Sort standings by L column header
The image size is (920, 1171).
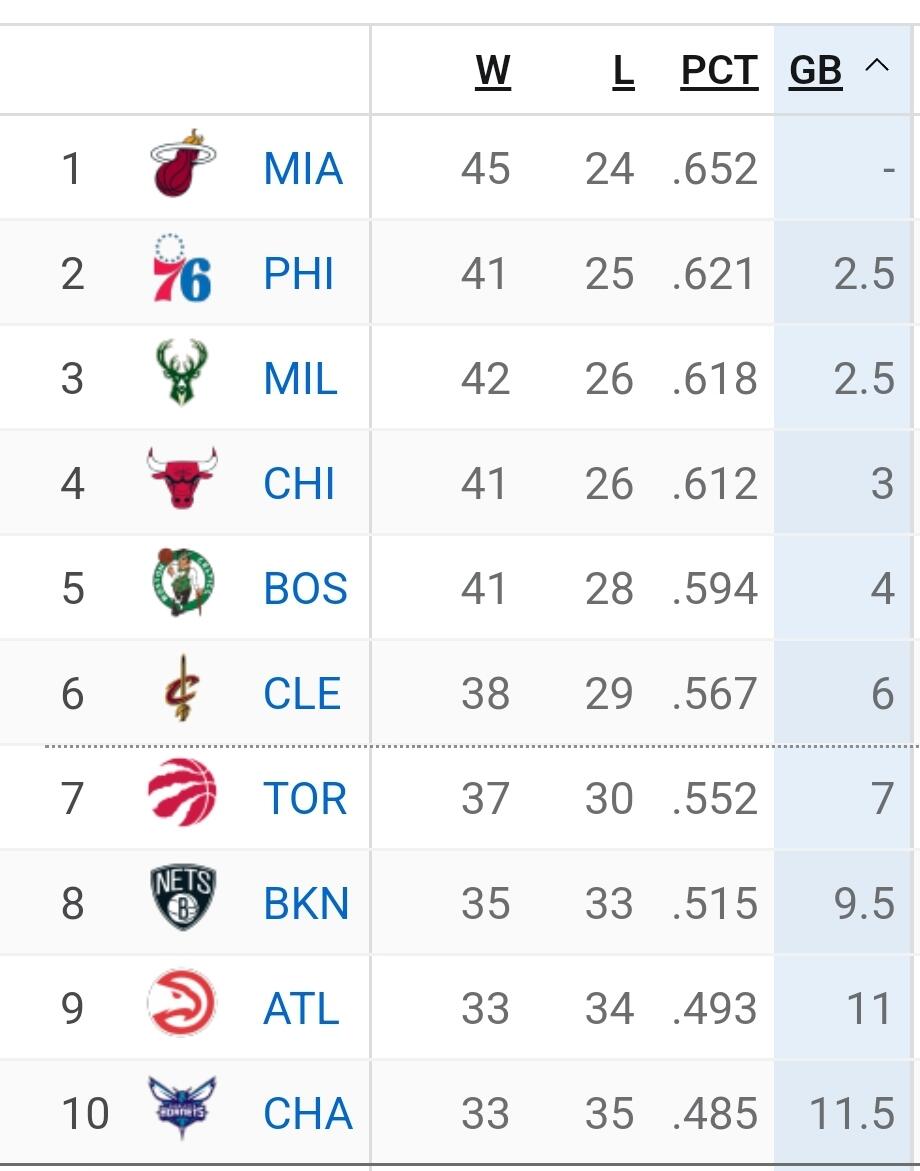[x=623, y=71]
